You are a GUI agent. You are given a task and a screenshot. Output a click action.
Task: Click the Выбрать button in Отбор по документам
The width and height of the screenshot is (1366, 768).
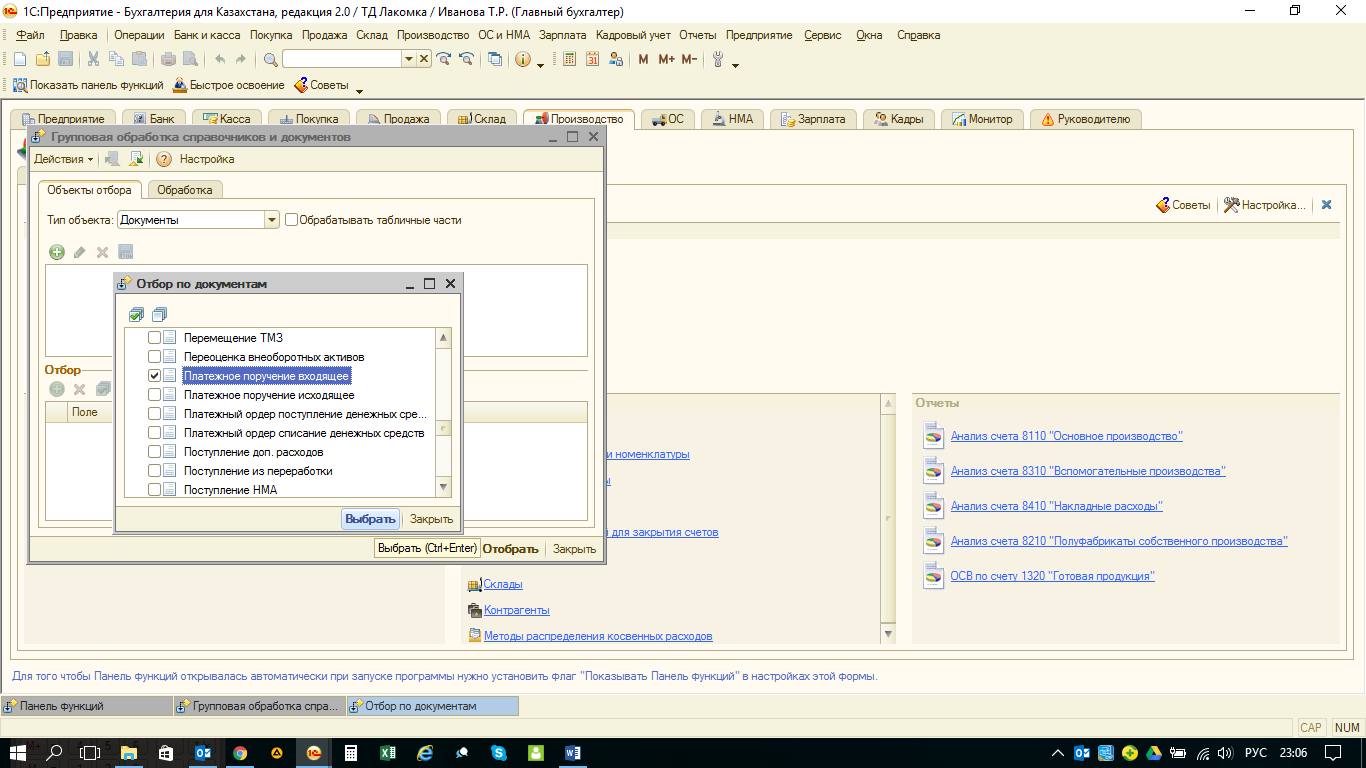pos(371,519)
